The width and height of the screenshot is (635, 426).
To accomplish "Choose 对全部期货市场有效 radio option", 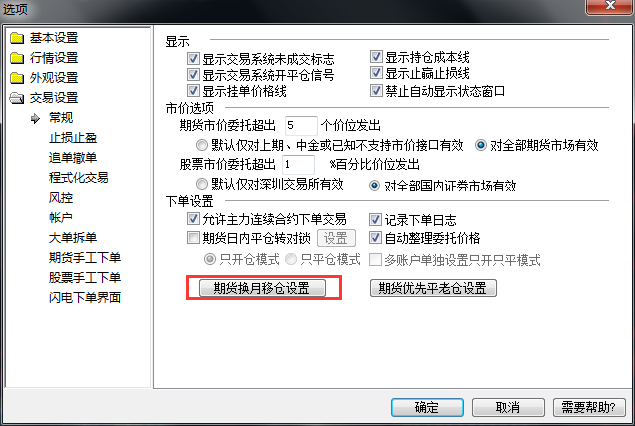I will (x=481, y=145).
